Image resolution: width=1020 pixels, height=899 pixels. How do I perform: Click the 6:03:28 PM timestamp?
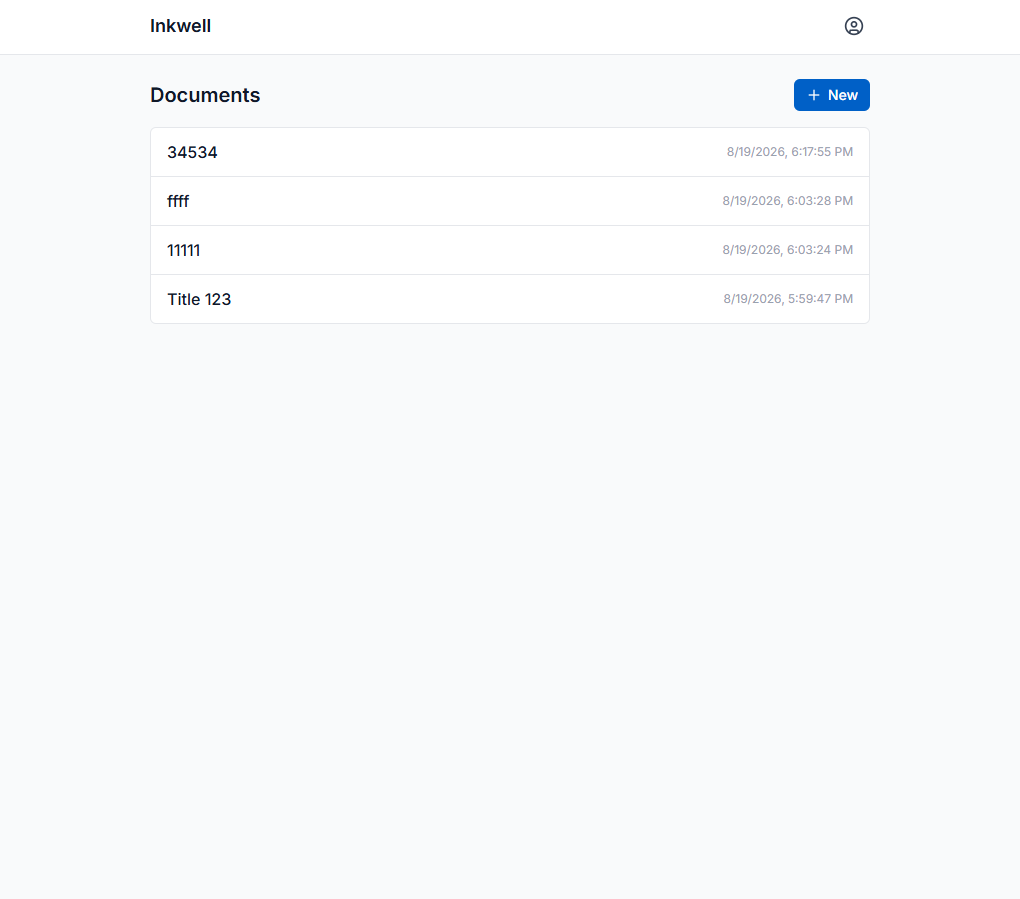(787, 201)
